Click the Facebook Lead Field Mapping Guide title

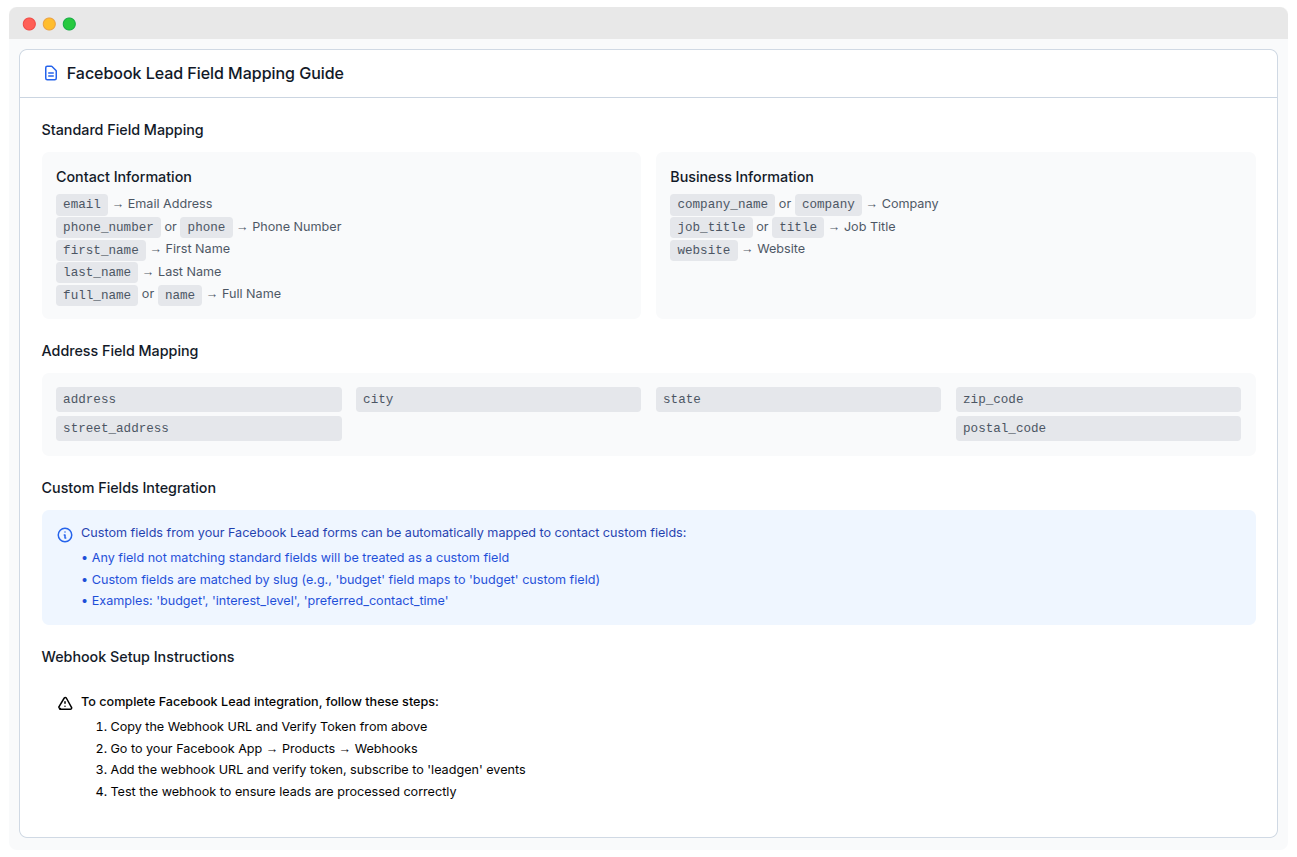tap(205, 73)
